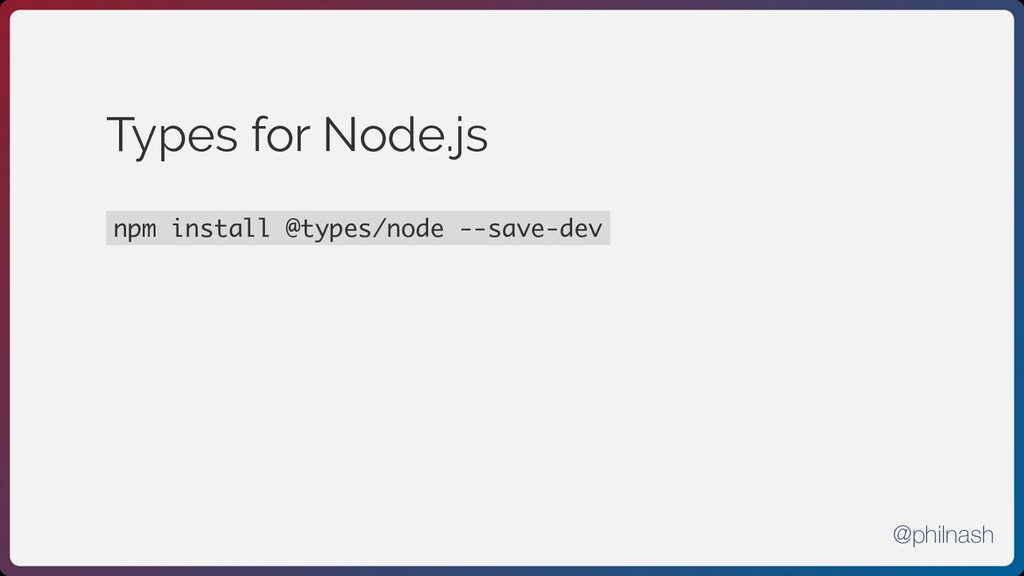The height and width of the screenshot is (576, 1024).
Task: Select the word "for" in the heading
Action: point(270,136)
